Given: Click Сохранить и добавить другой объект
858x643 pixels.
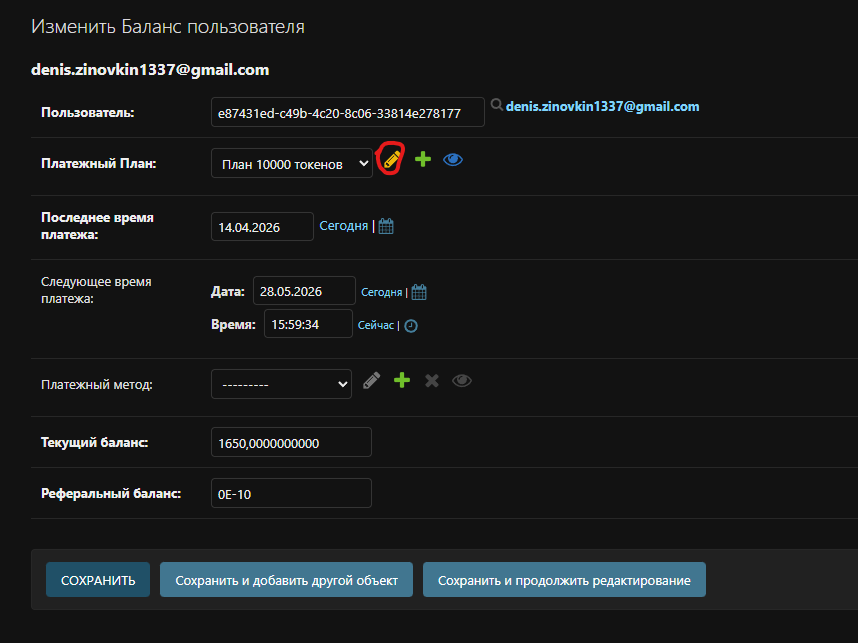Looking at the screenshot, I should (x=286, y=580).
